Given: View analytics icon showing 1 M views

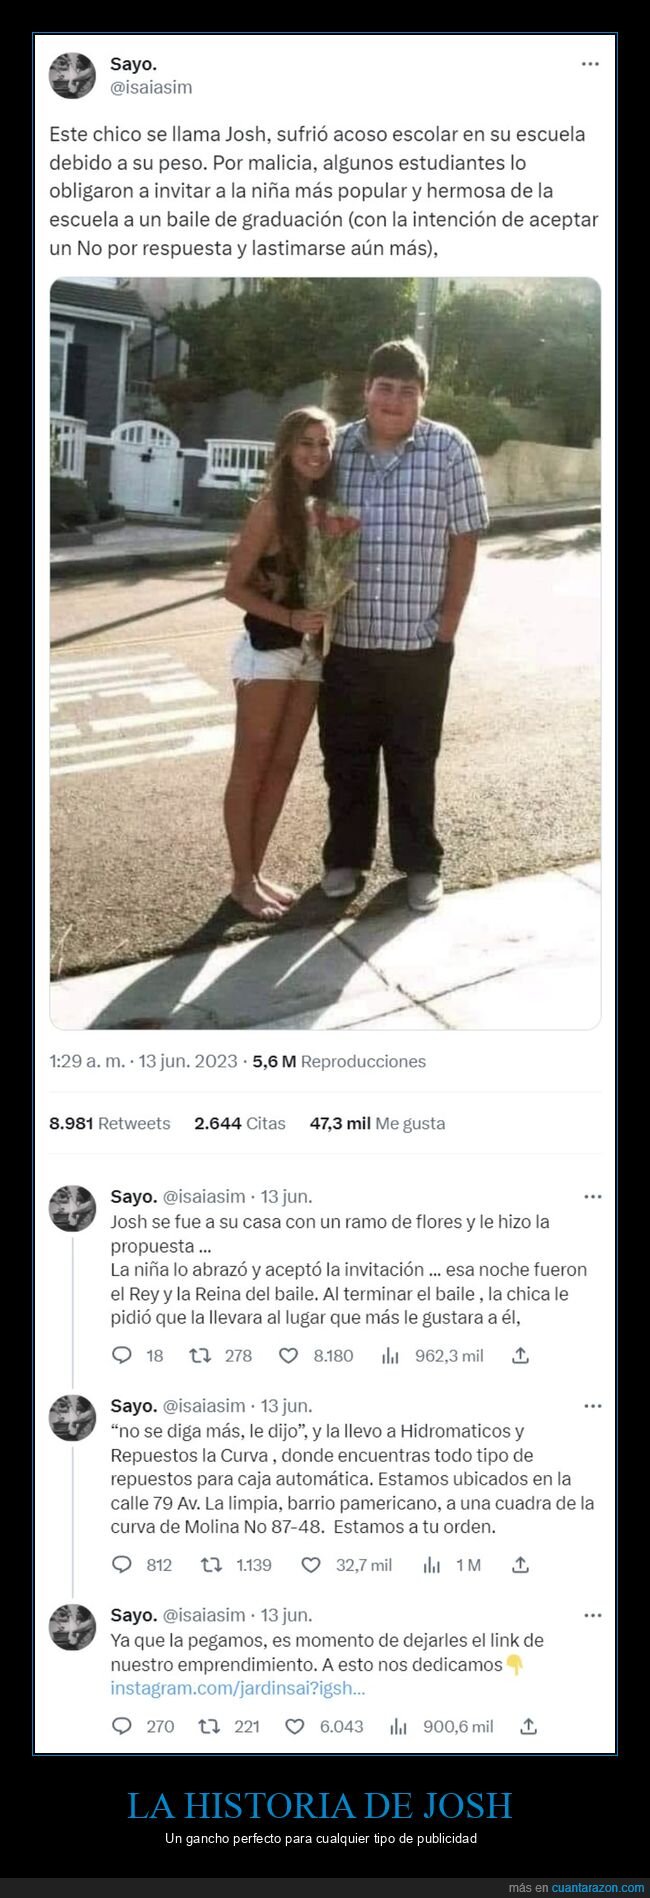Looking at the screenshot, I should click(432, 1565).
